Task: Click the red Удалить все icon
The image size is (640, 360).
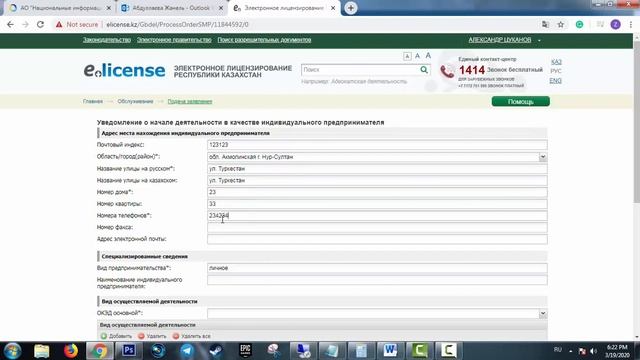Action: (x=176, y=336)
